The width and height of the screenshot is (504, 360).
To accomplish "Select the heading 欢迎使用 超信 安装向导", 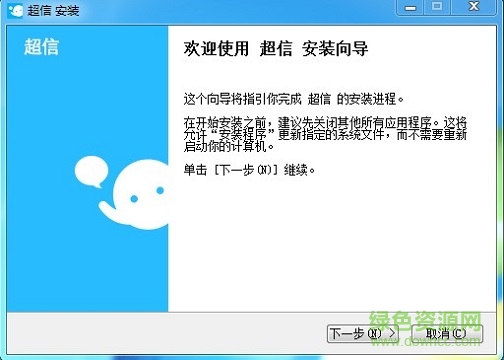I will point(276,49).
